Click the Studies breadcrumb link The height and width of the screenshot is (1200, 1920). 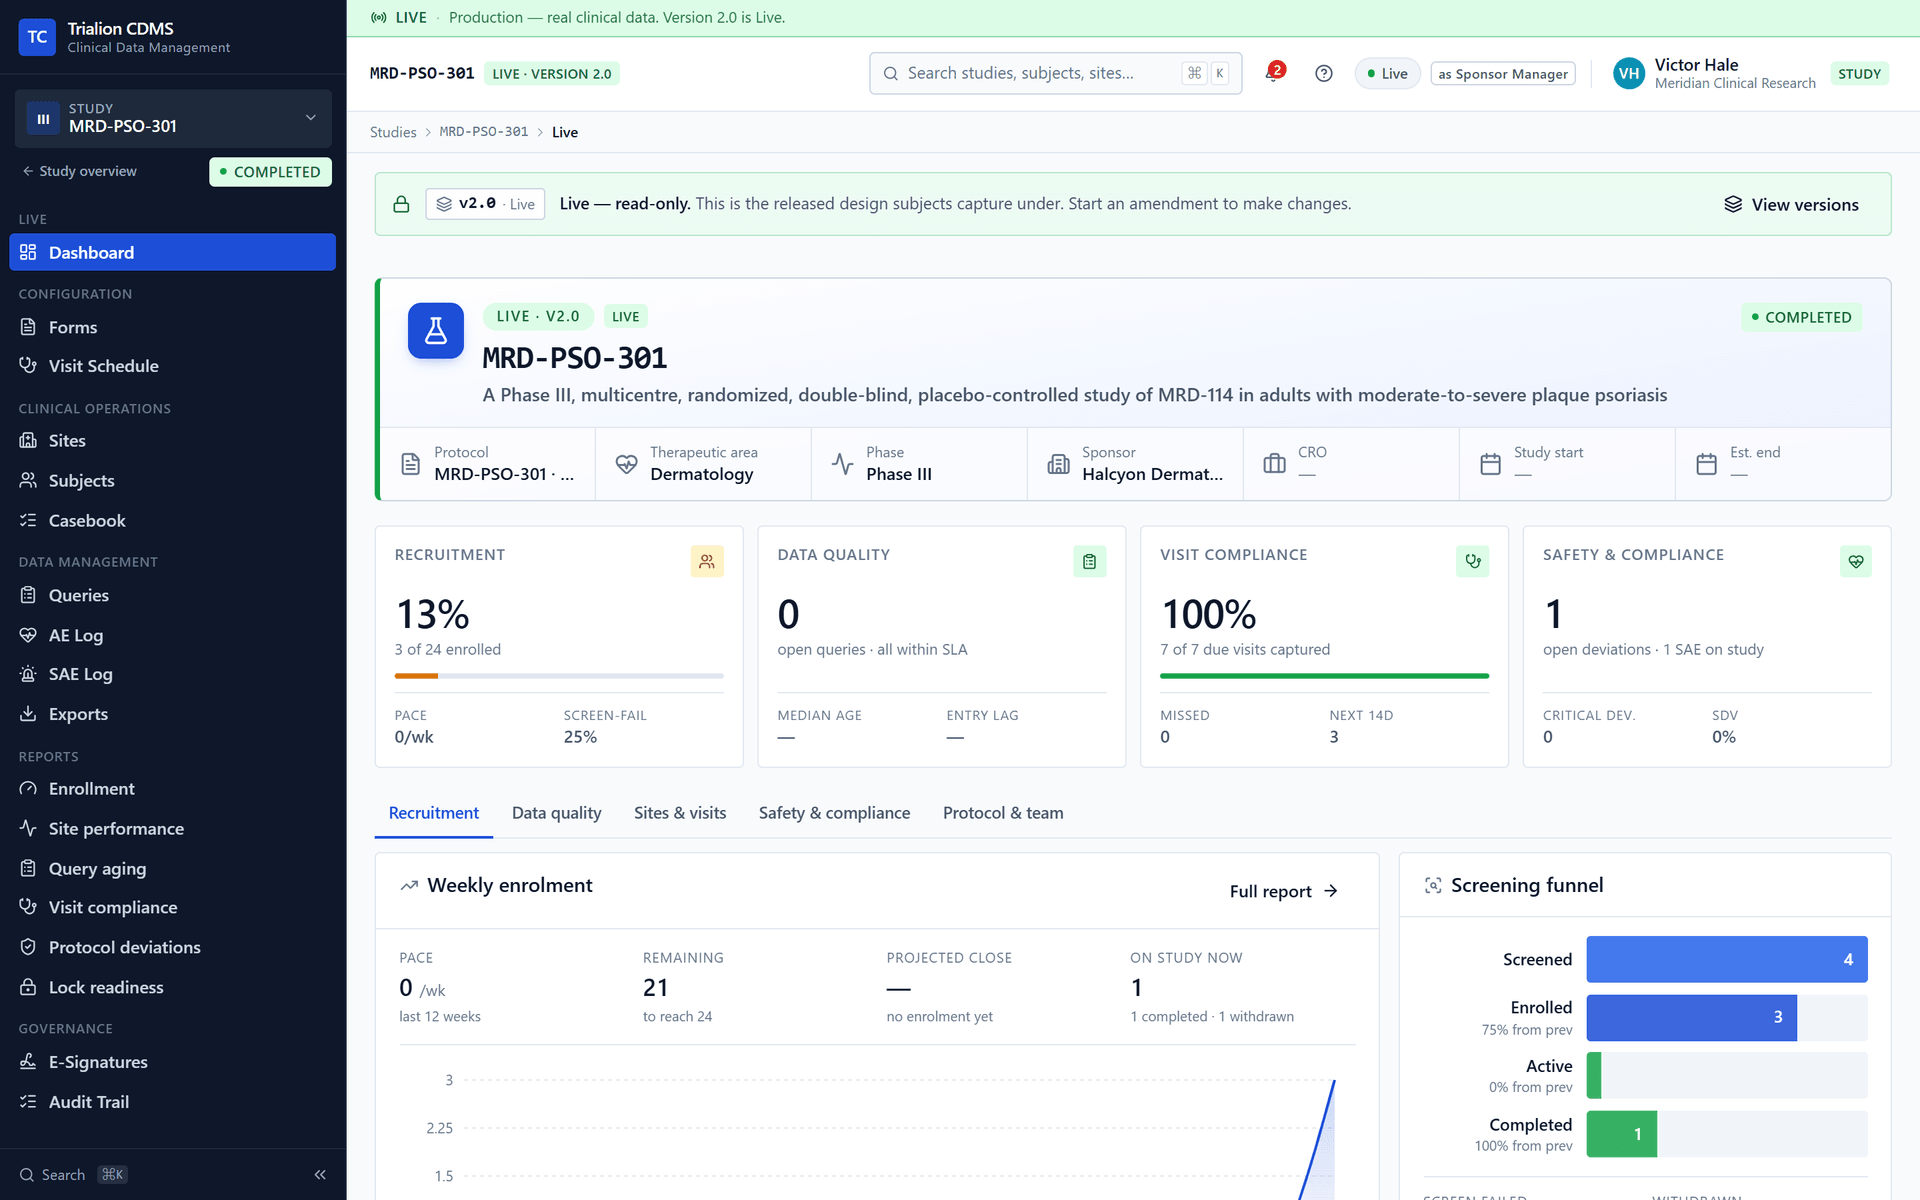pos(393,132)
